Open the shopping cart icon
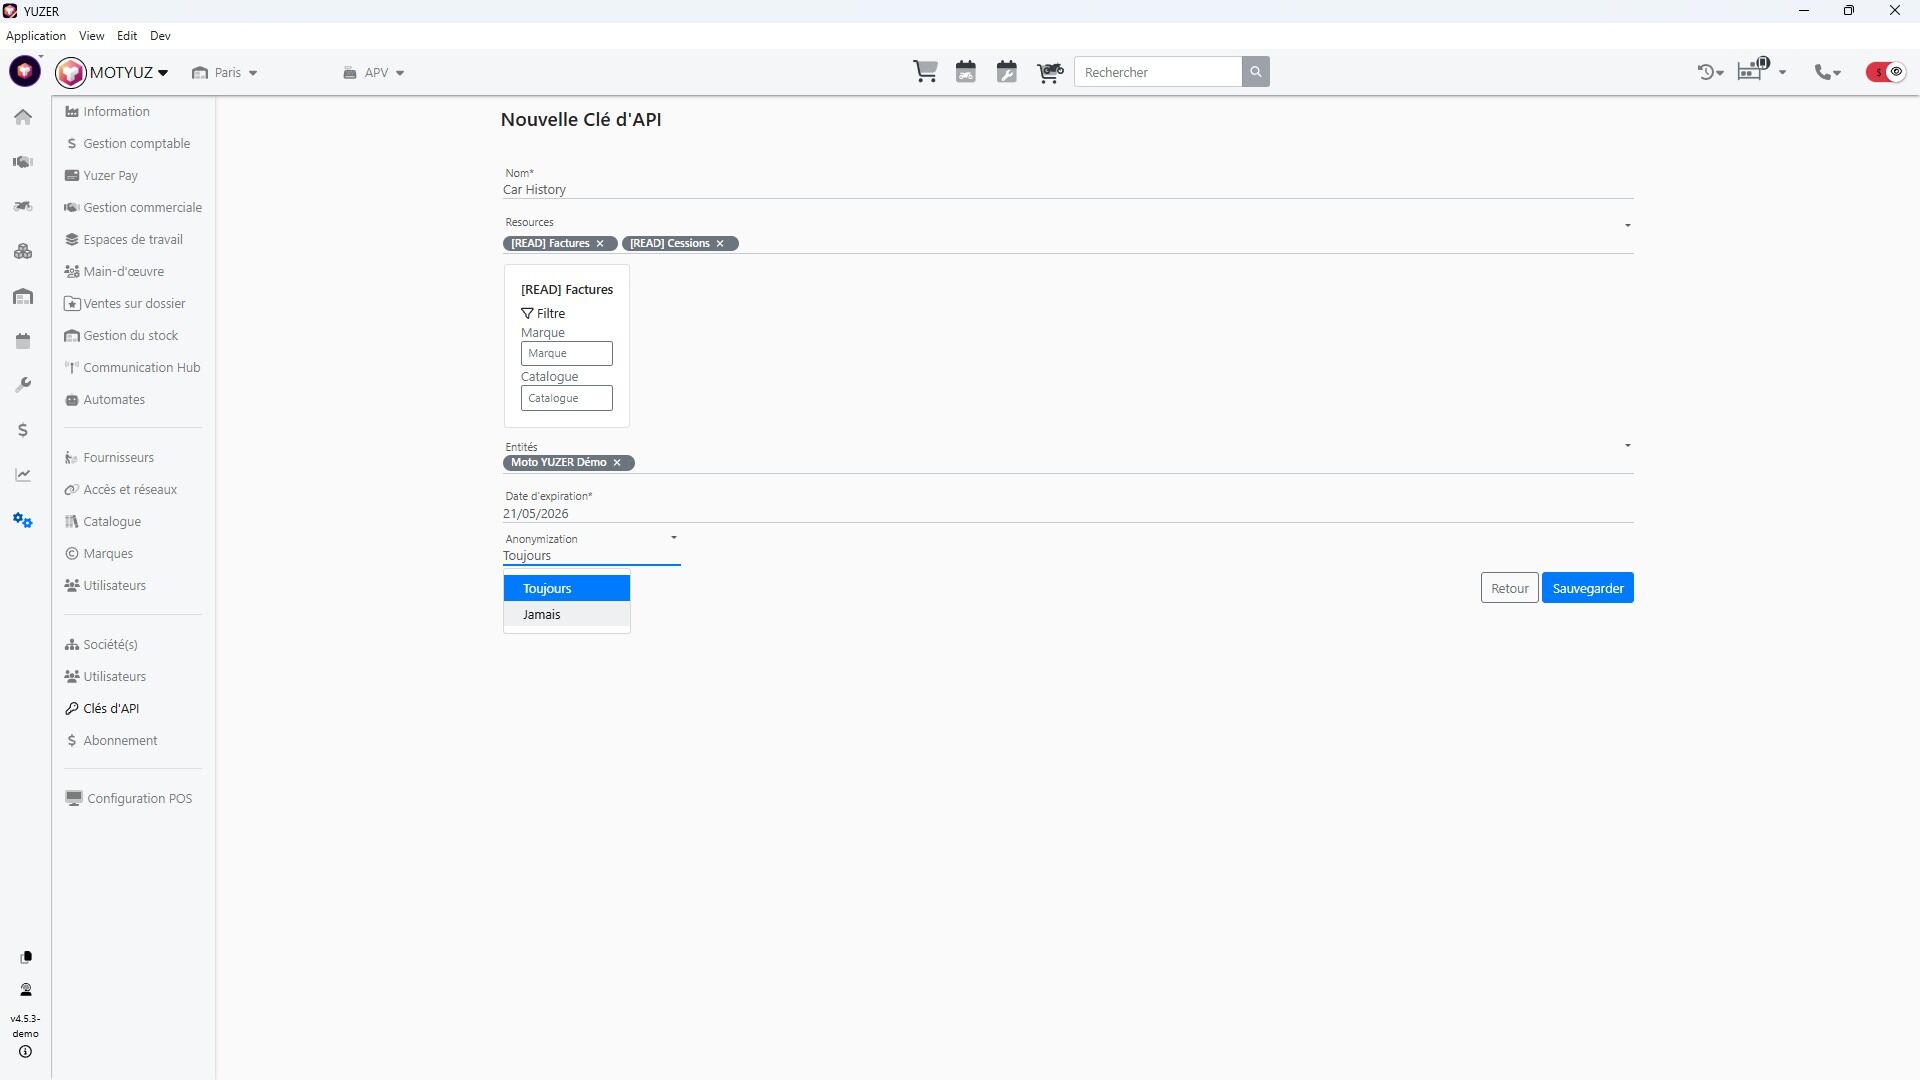The width and height of the screenshot is (1920, 1080). tap(925, 72)
